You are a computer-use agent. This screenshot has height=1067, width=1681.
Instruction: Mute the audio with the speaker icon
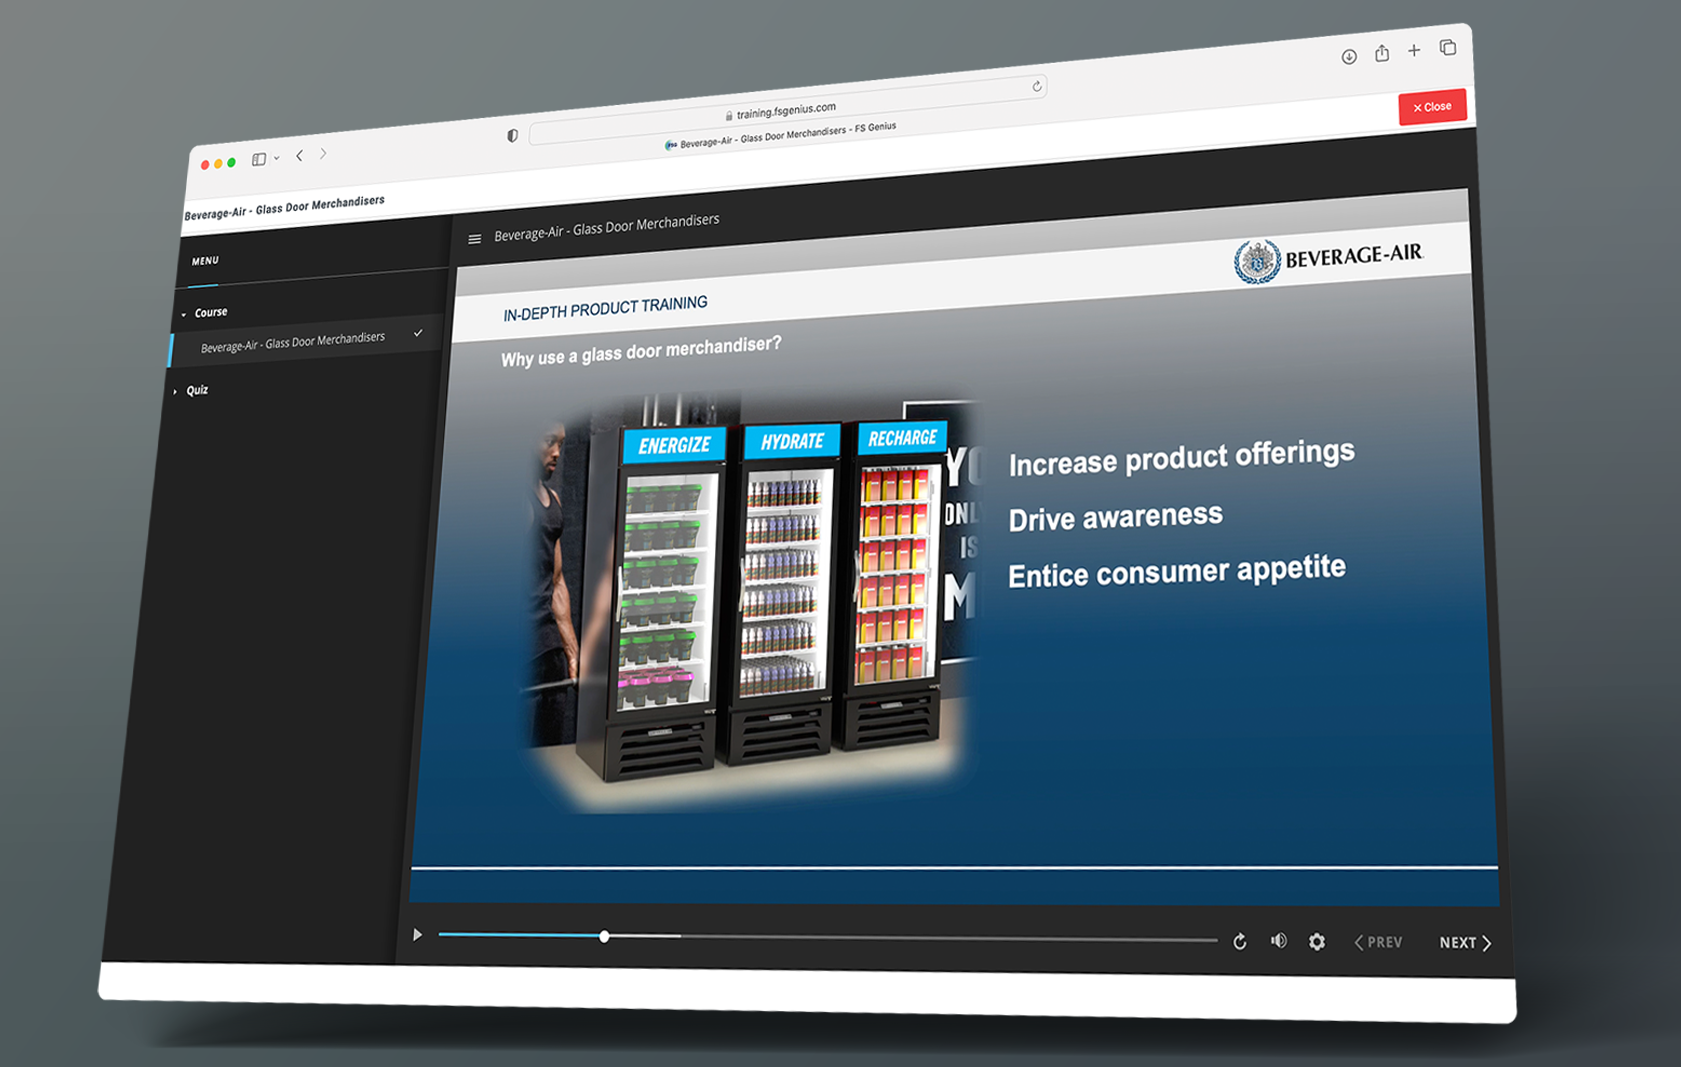coord(1278,941)
